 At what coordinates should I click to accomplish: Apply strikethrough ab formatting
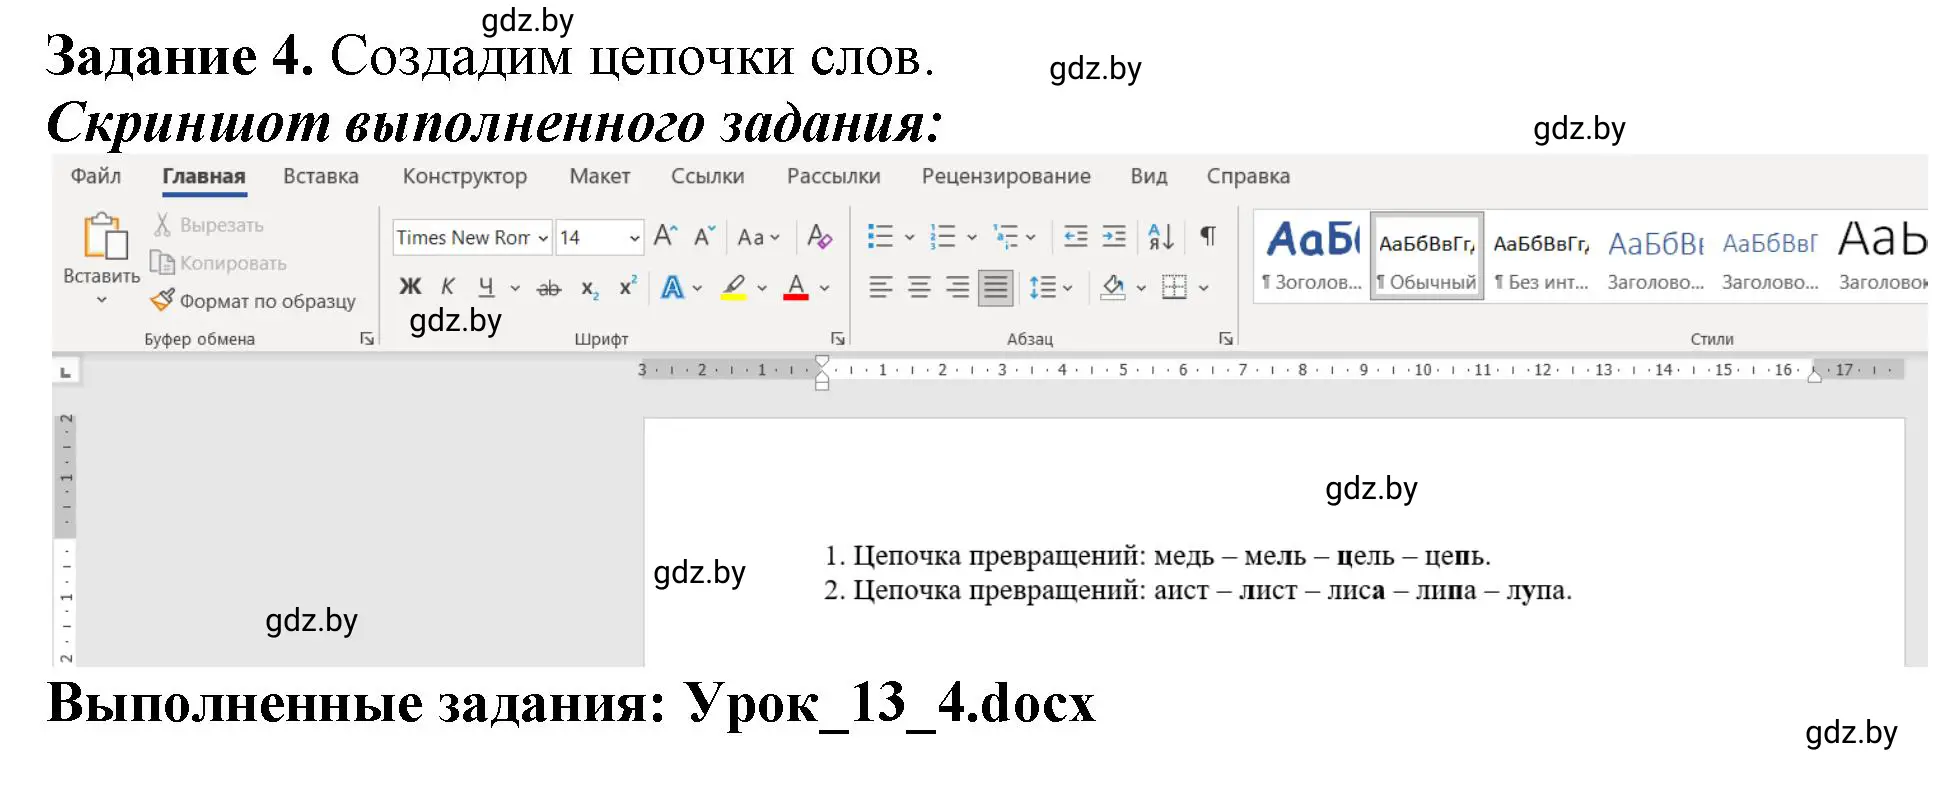(549, 288)
